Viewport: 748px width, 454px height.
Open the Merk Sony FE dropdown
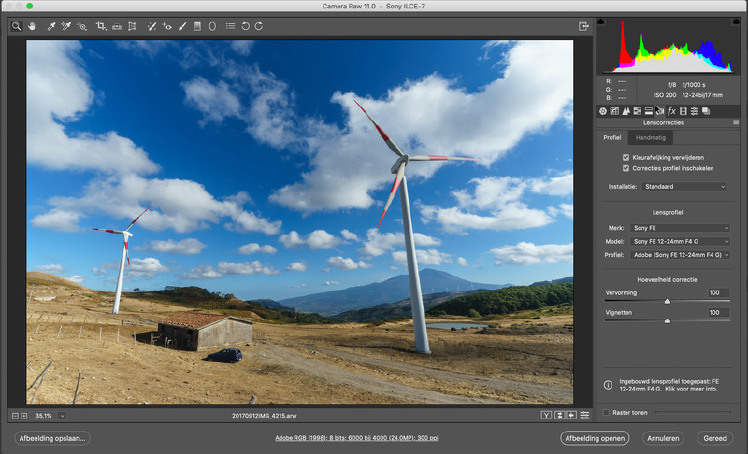pyautogui.click(x=680, y=228)
